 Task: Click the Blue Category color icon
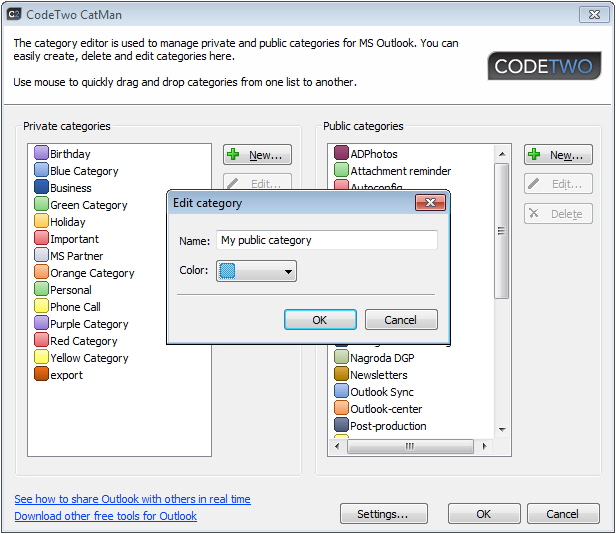point(41,170)
